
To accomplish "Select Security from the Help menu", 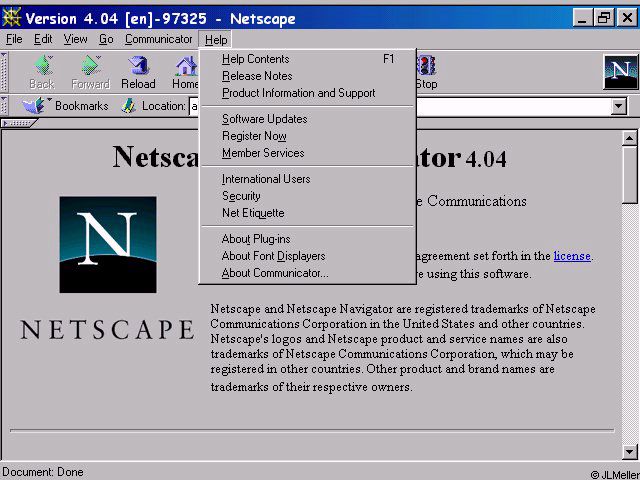I will (307, 196).
